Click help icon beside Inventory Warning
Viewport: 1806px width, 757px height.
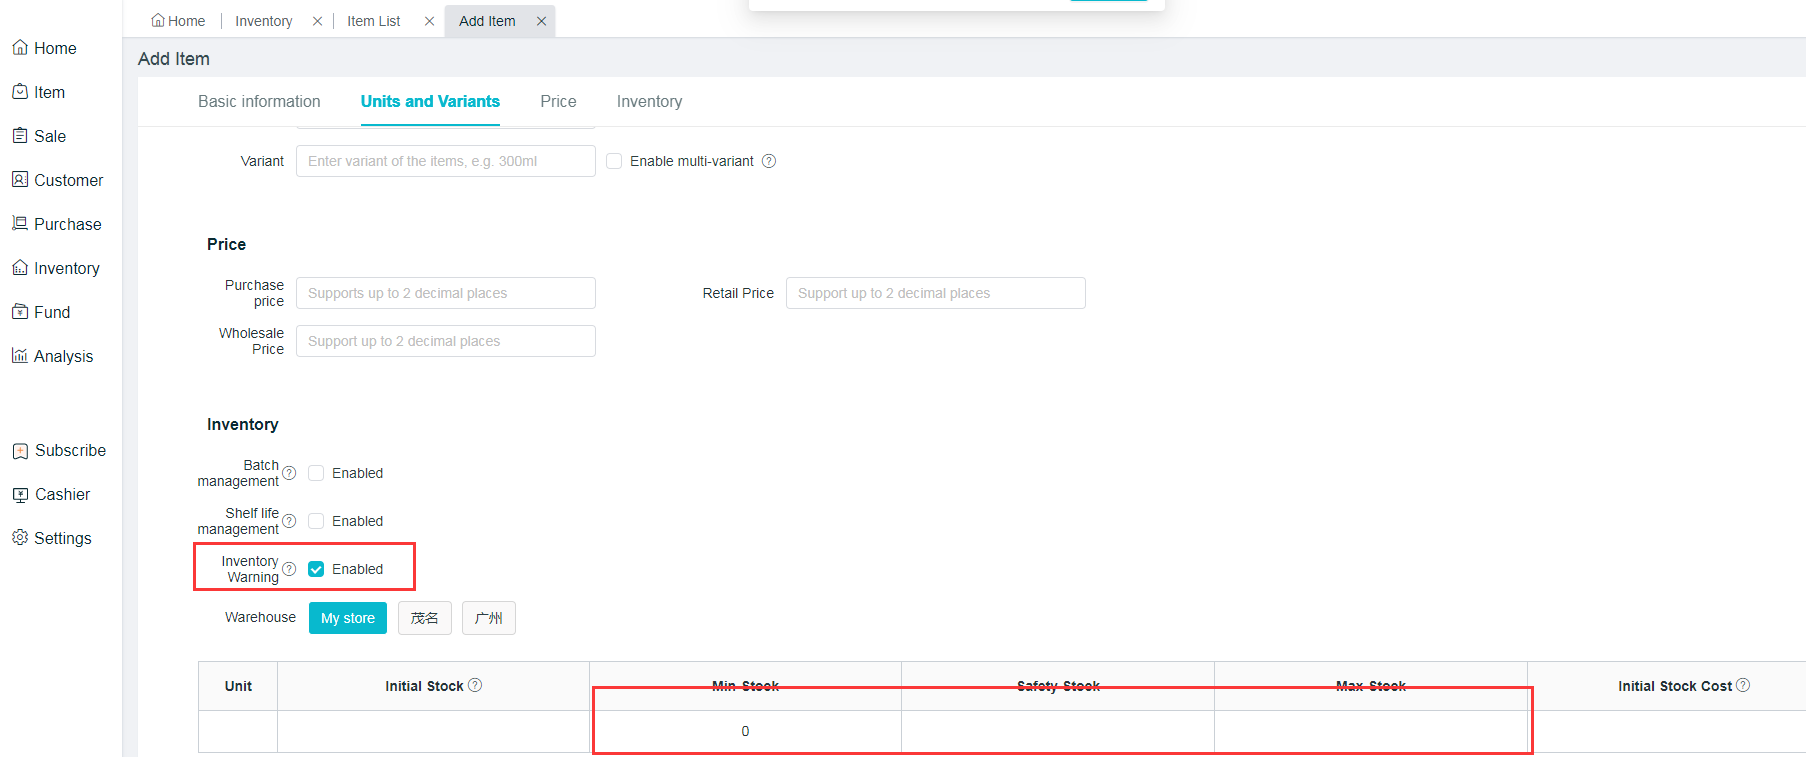289,569
